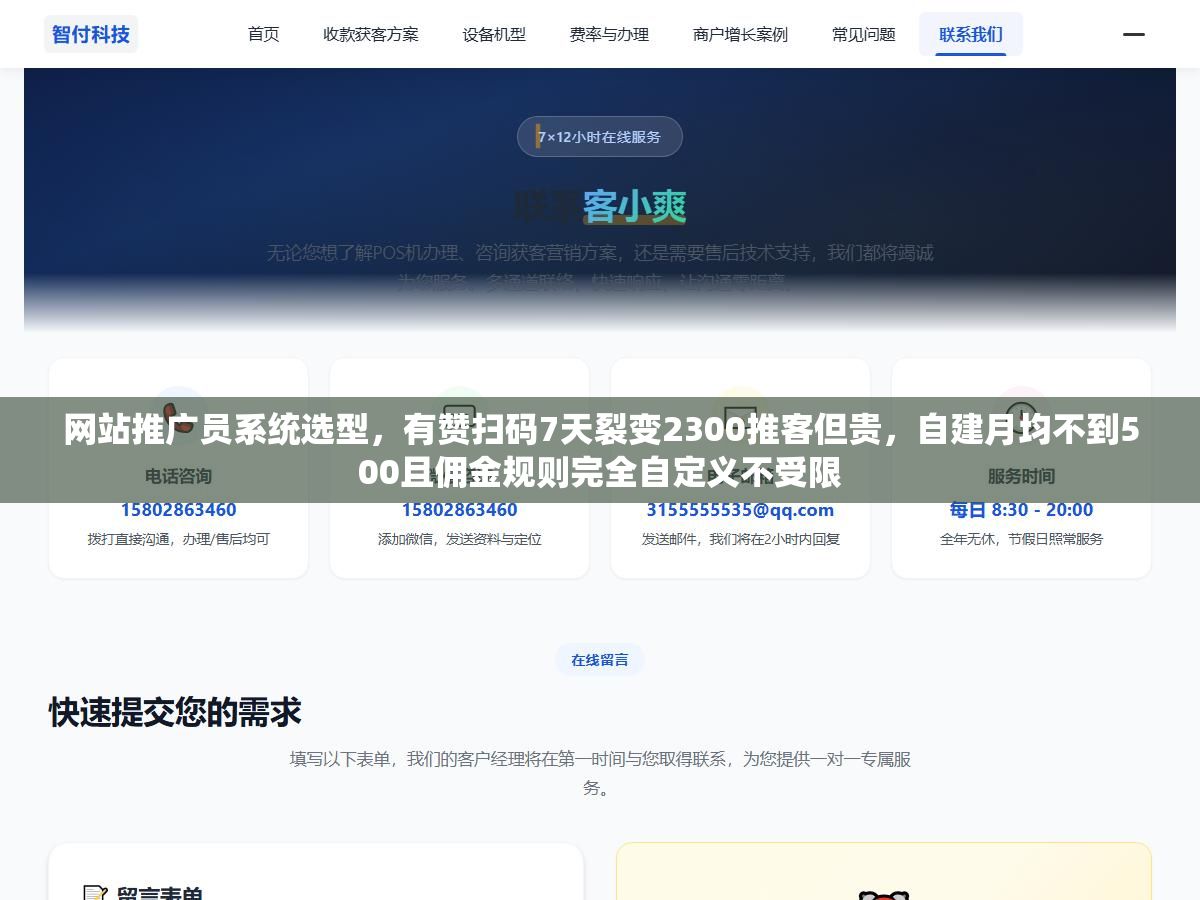Click 全年无休，节假日照常服务 text

point(1021,539)
